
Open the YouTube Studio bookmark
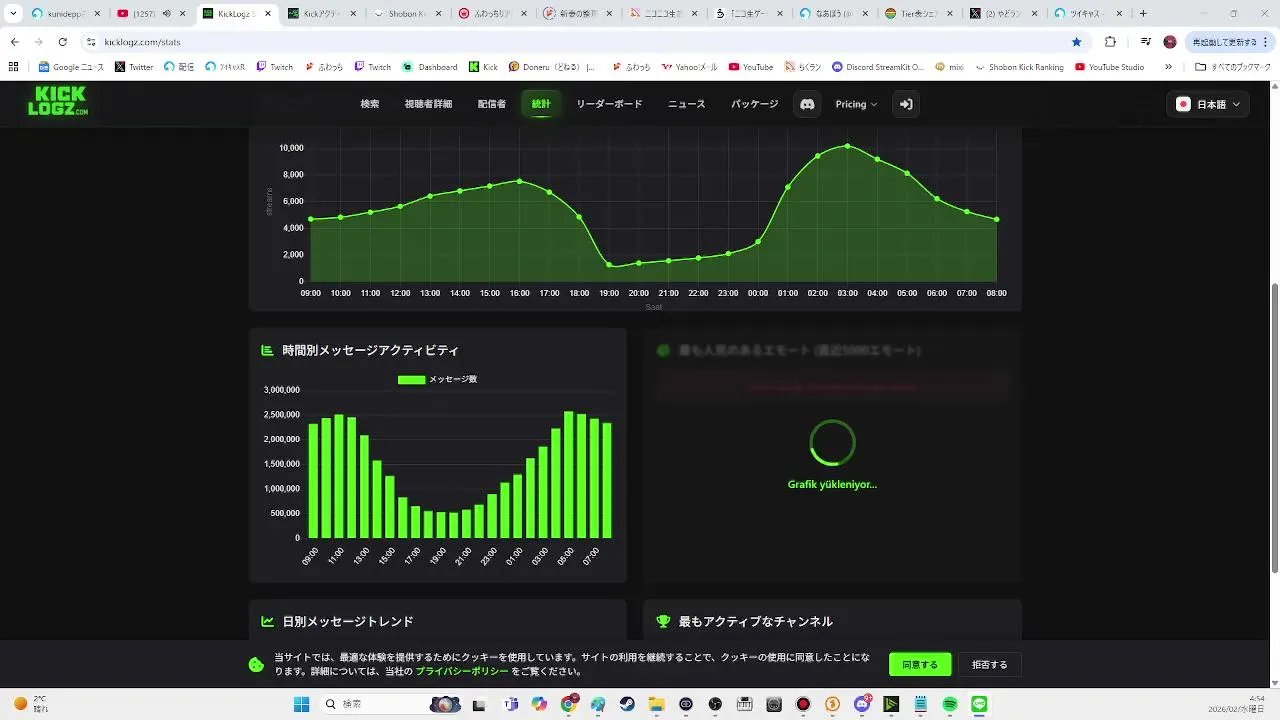[1109, 67]
